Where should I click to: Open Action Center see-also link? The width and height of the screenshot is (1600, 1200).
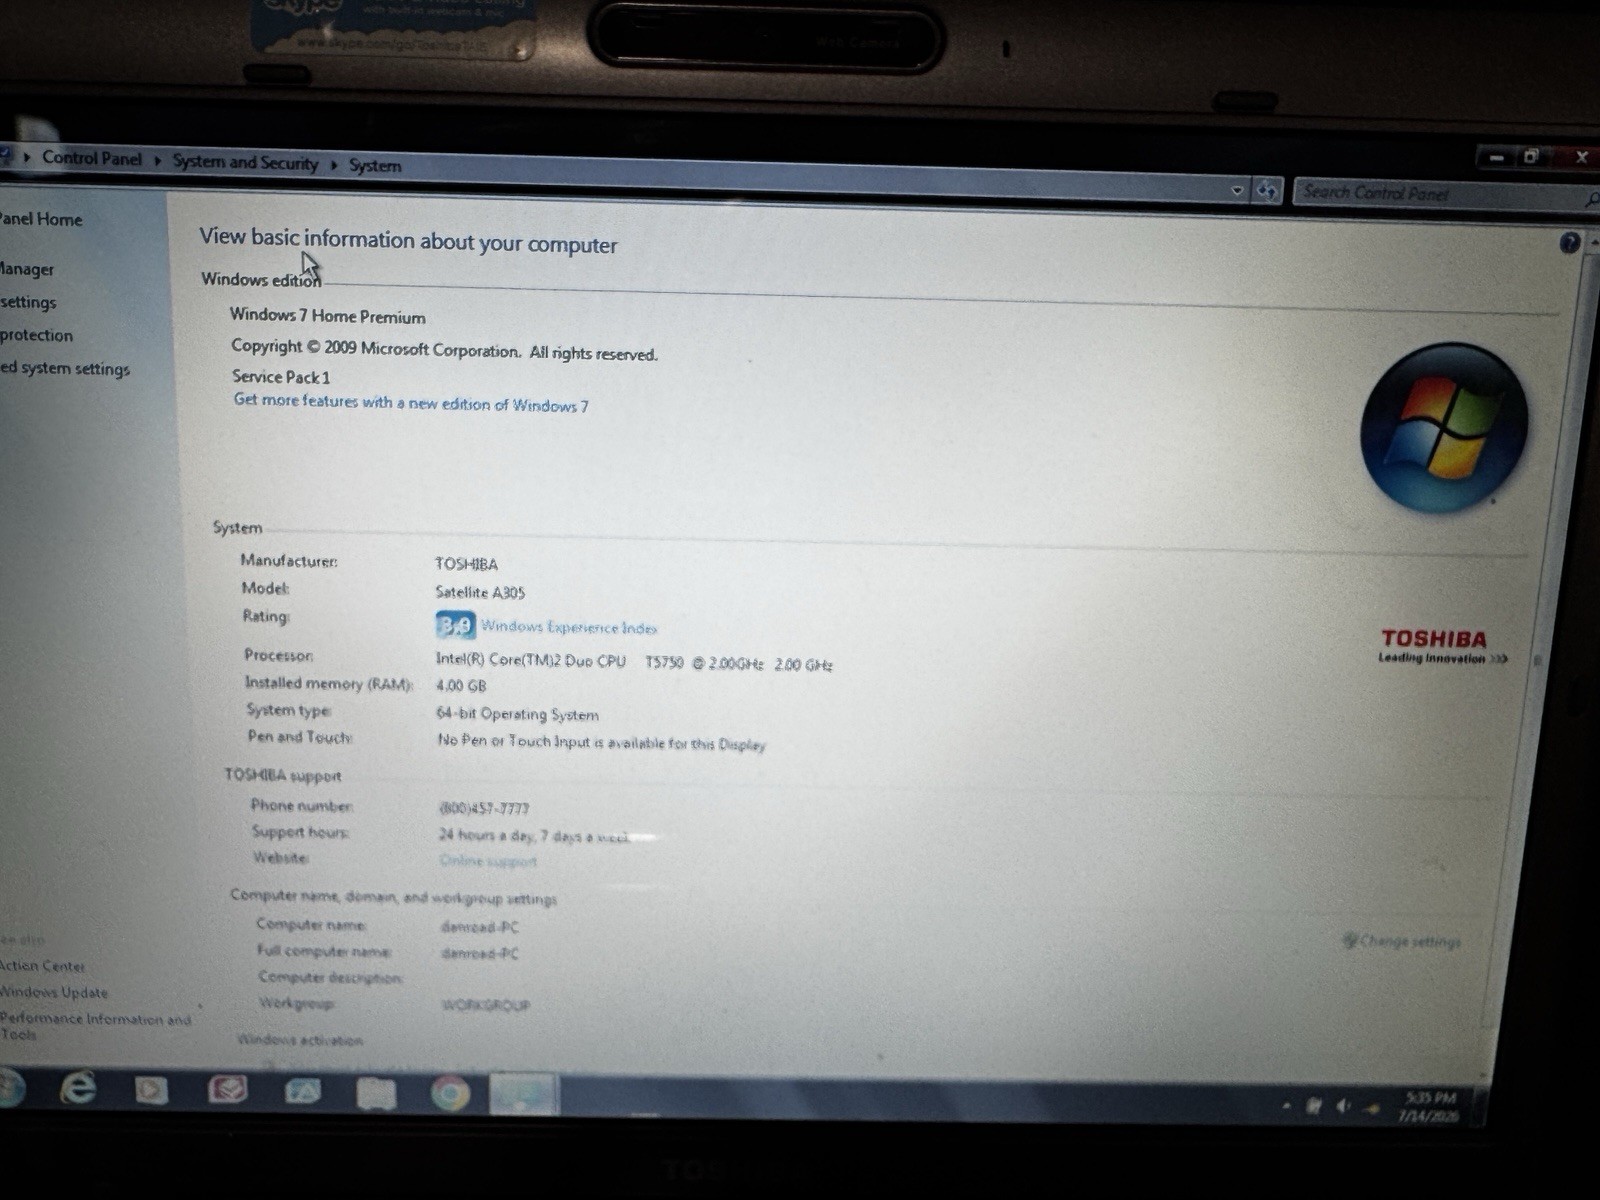click(42, 966)
